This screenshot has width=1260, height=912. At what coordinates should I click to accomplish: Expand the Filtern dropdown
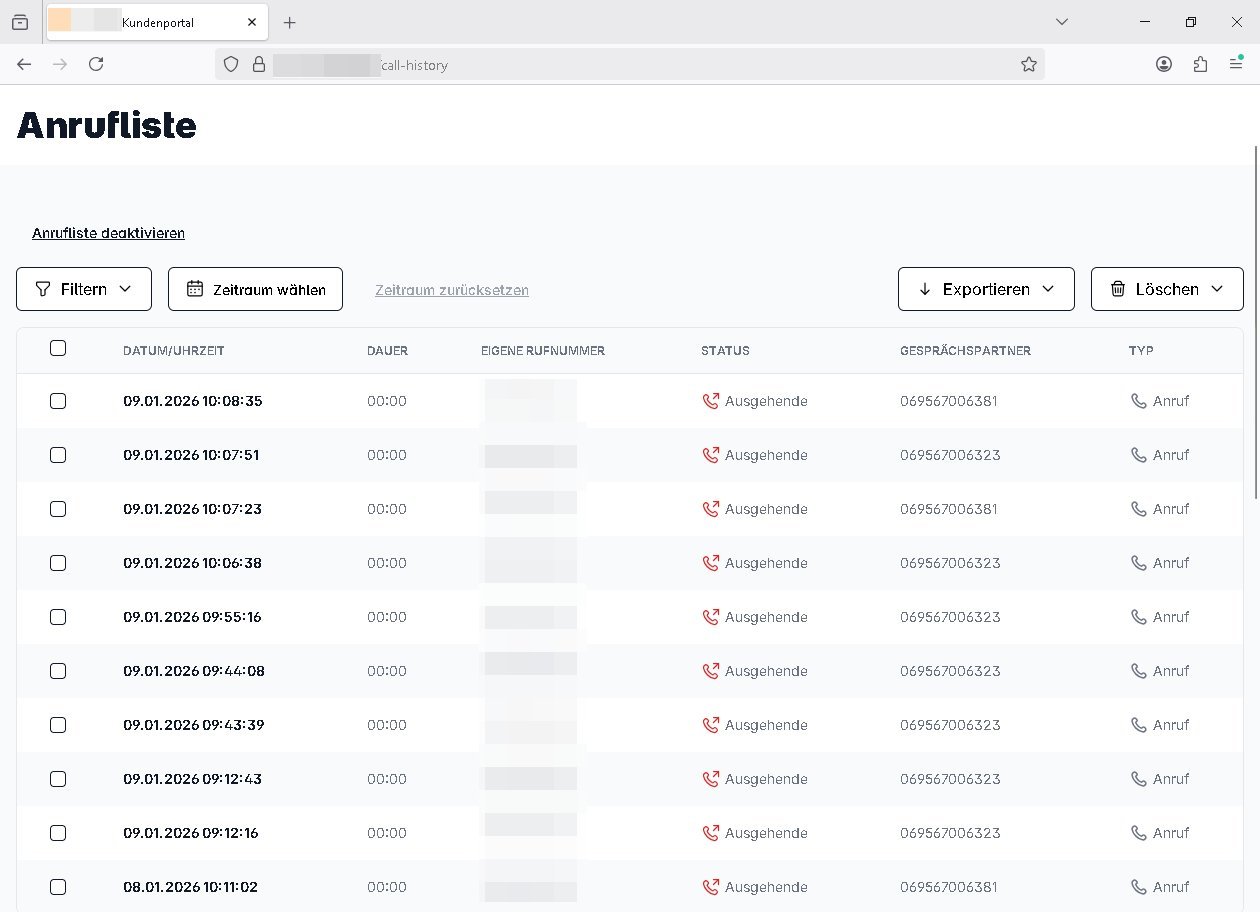coord(84,289)
